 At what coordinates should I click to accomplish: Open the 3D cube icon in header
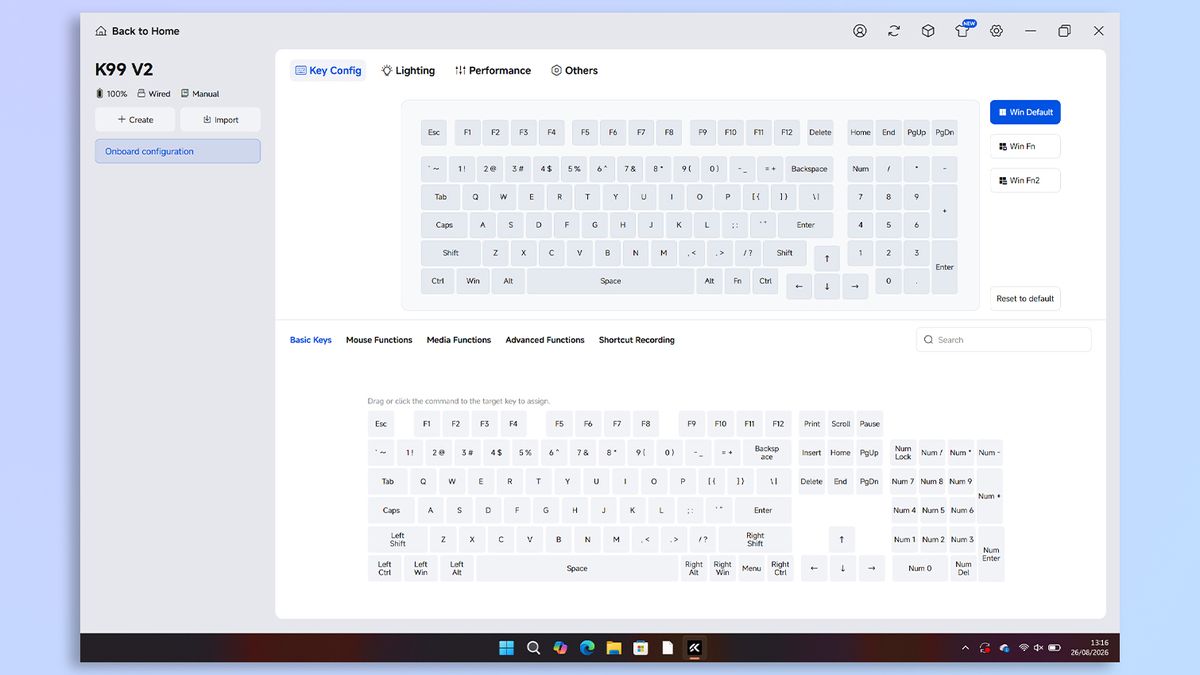point(928,31)
